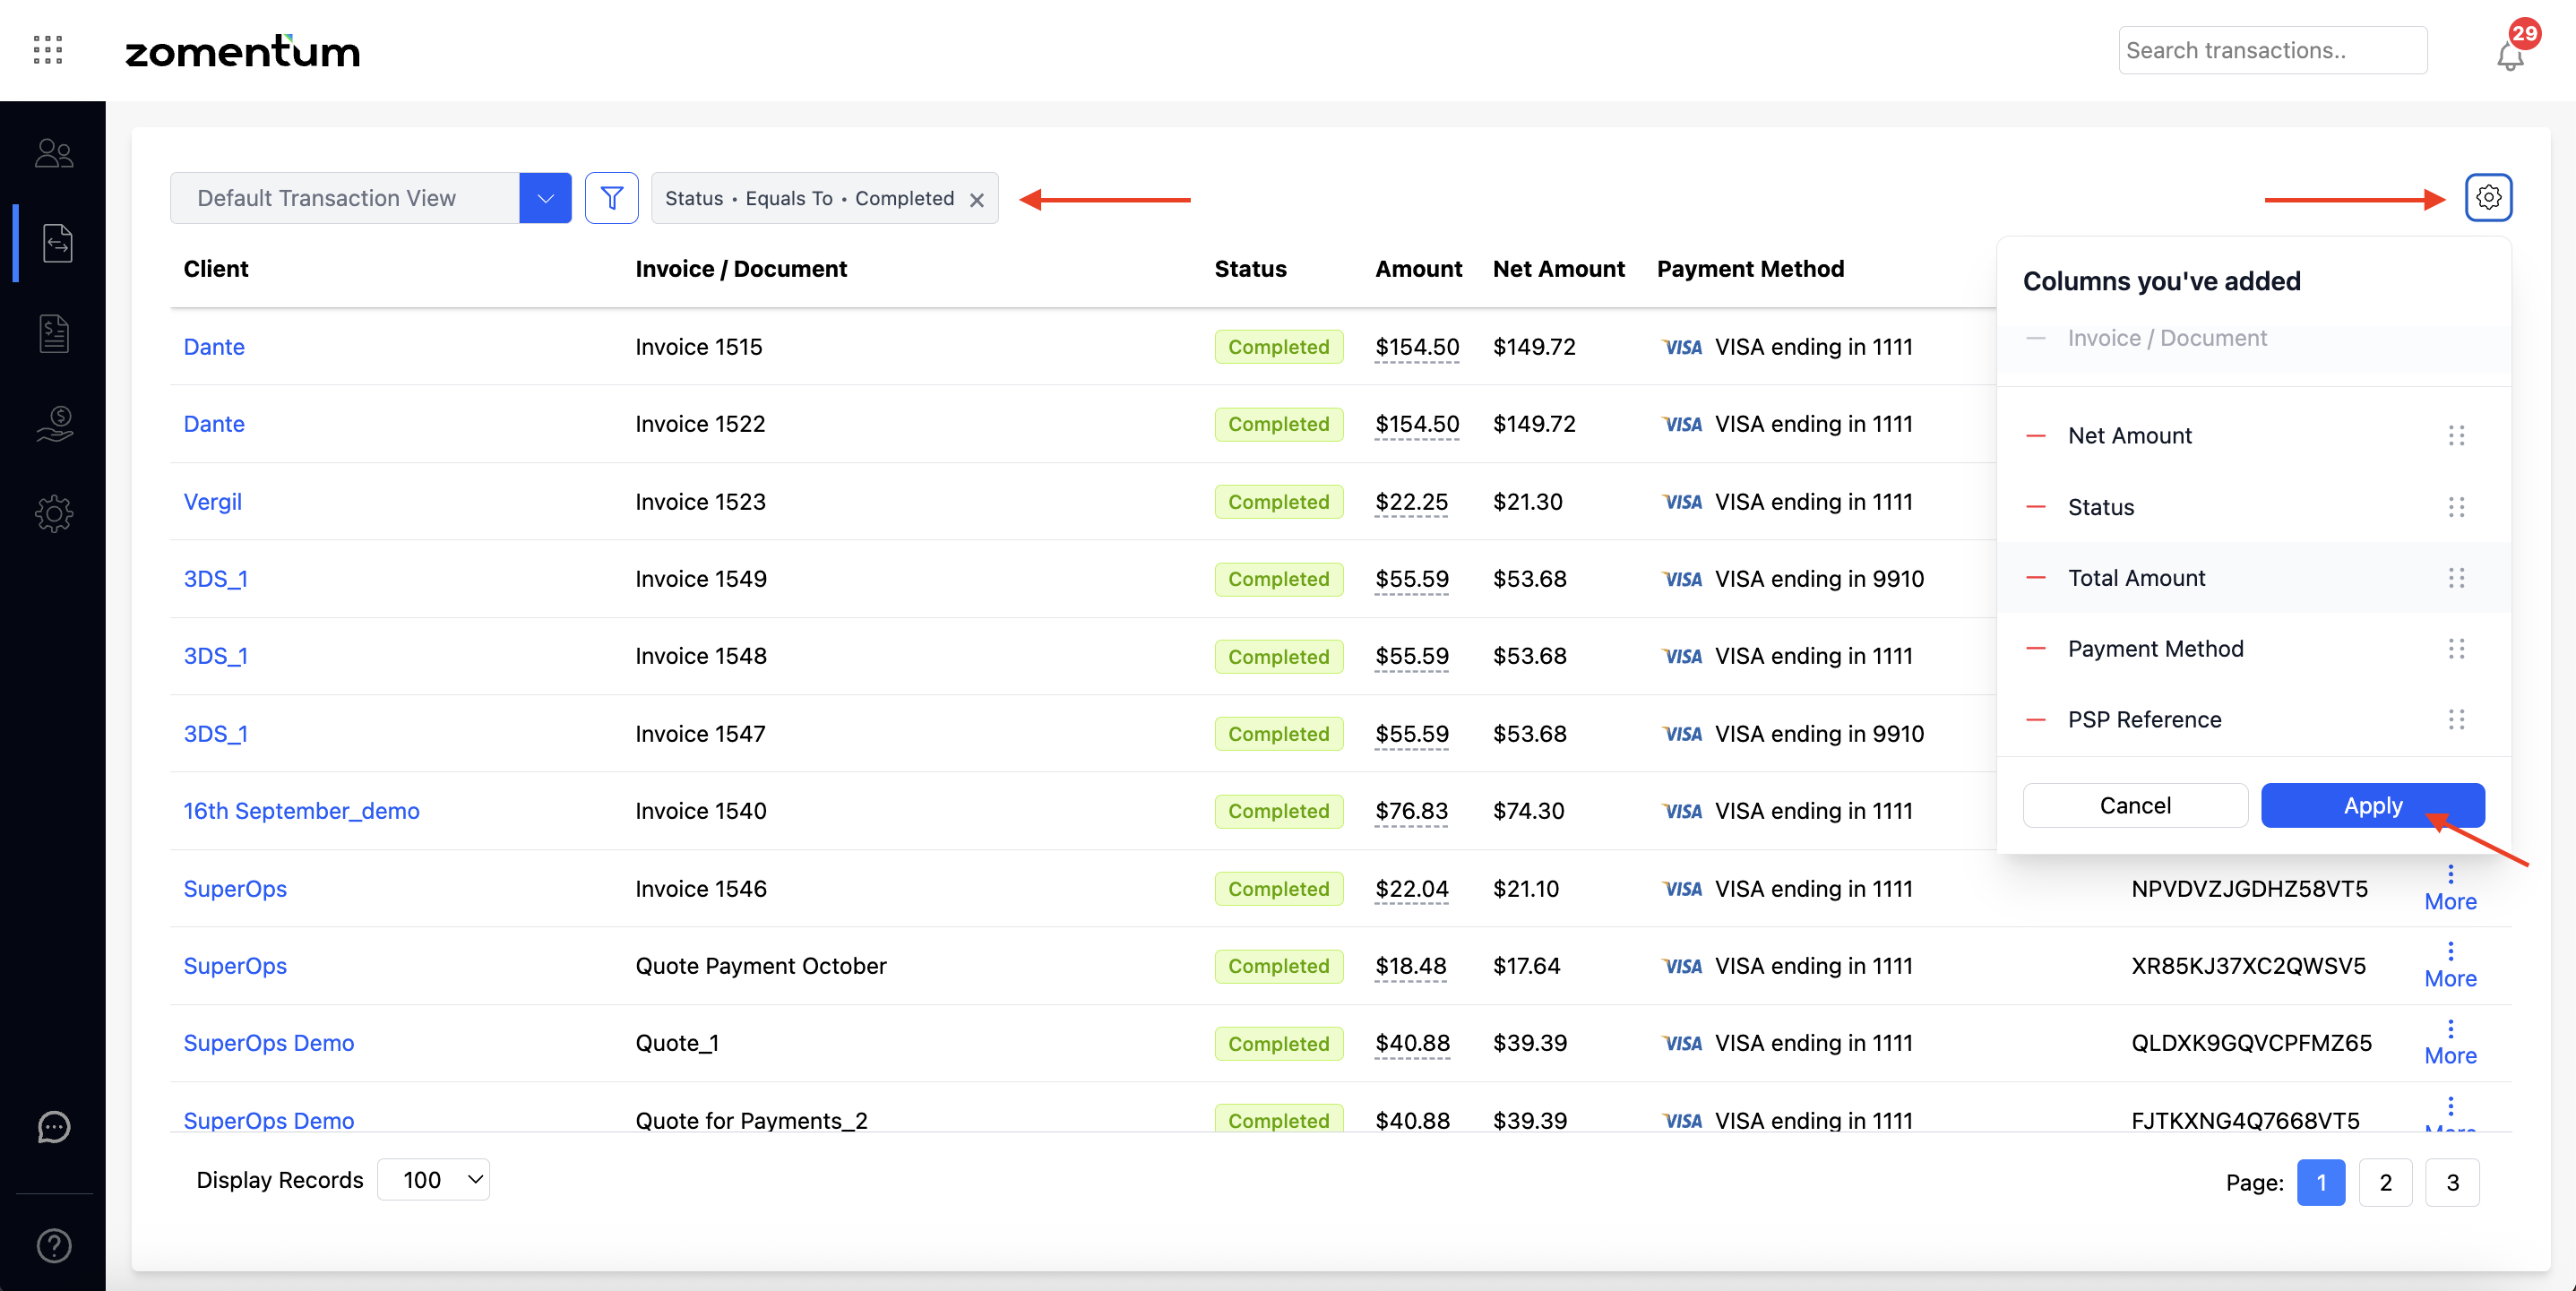The image size is (2576, 1291).
Task: Open the apps grid launcher icon
Action: 48,50
